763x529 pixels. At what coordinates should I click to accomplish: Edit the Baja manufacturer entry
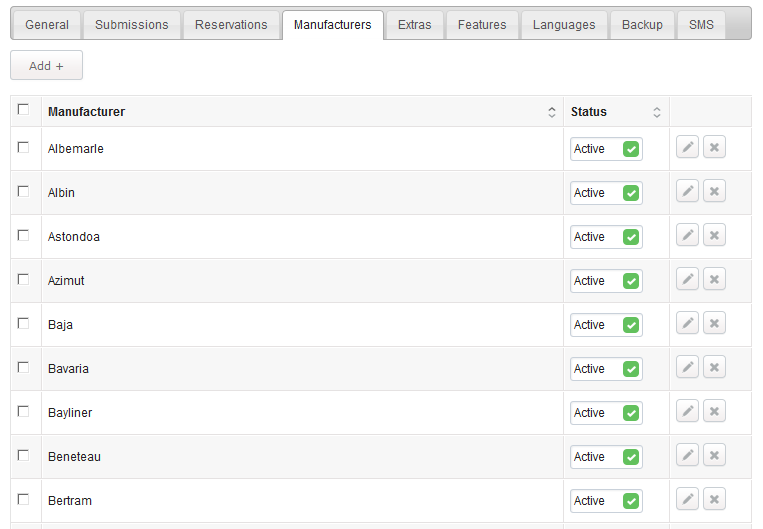(687, 324)
